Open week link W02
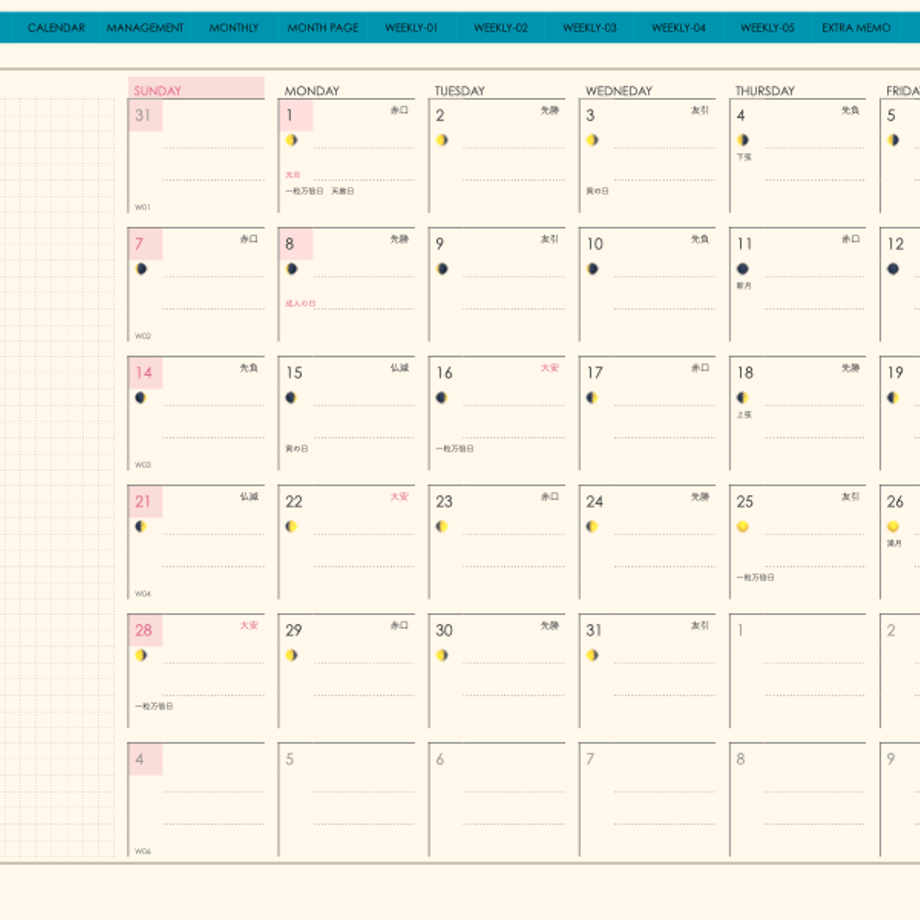This screenshot has height=920, width=920. pyautogui.click(x=143, y=336)
